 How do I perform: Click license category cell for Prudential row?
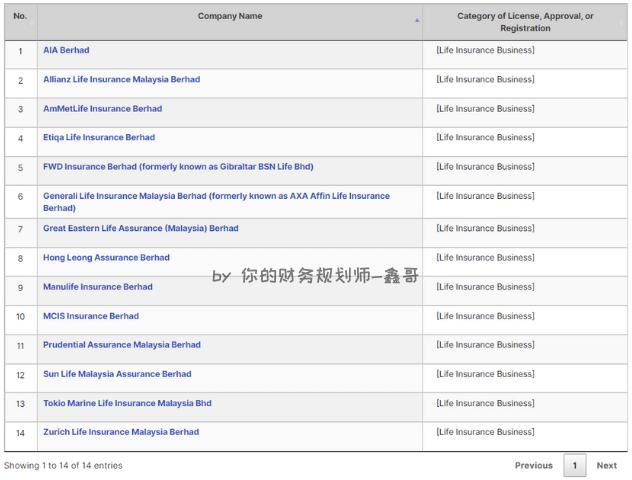point(525,349)
